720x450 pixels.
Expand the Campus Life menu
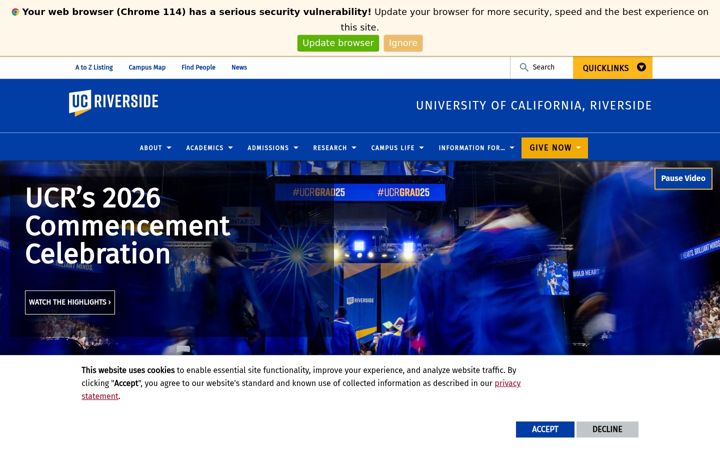[397, 148]
